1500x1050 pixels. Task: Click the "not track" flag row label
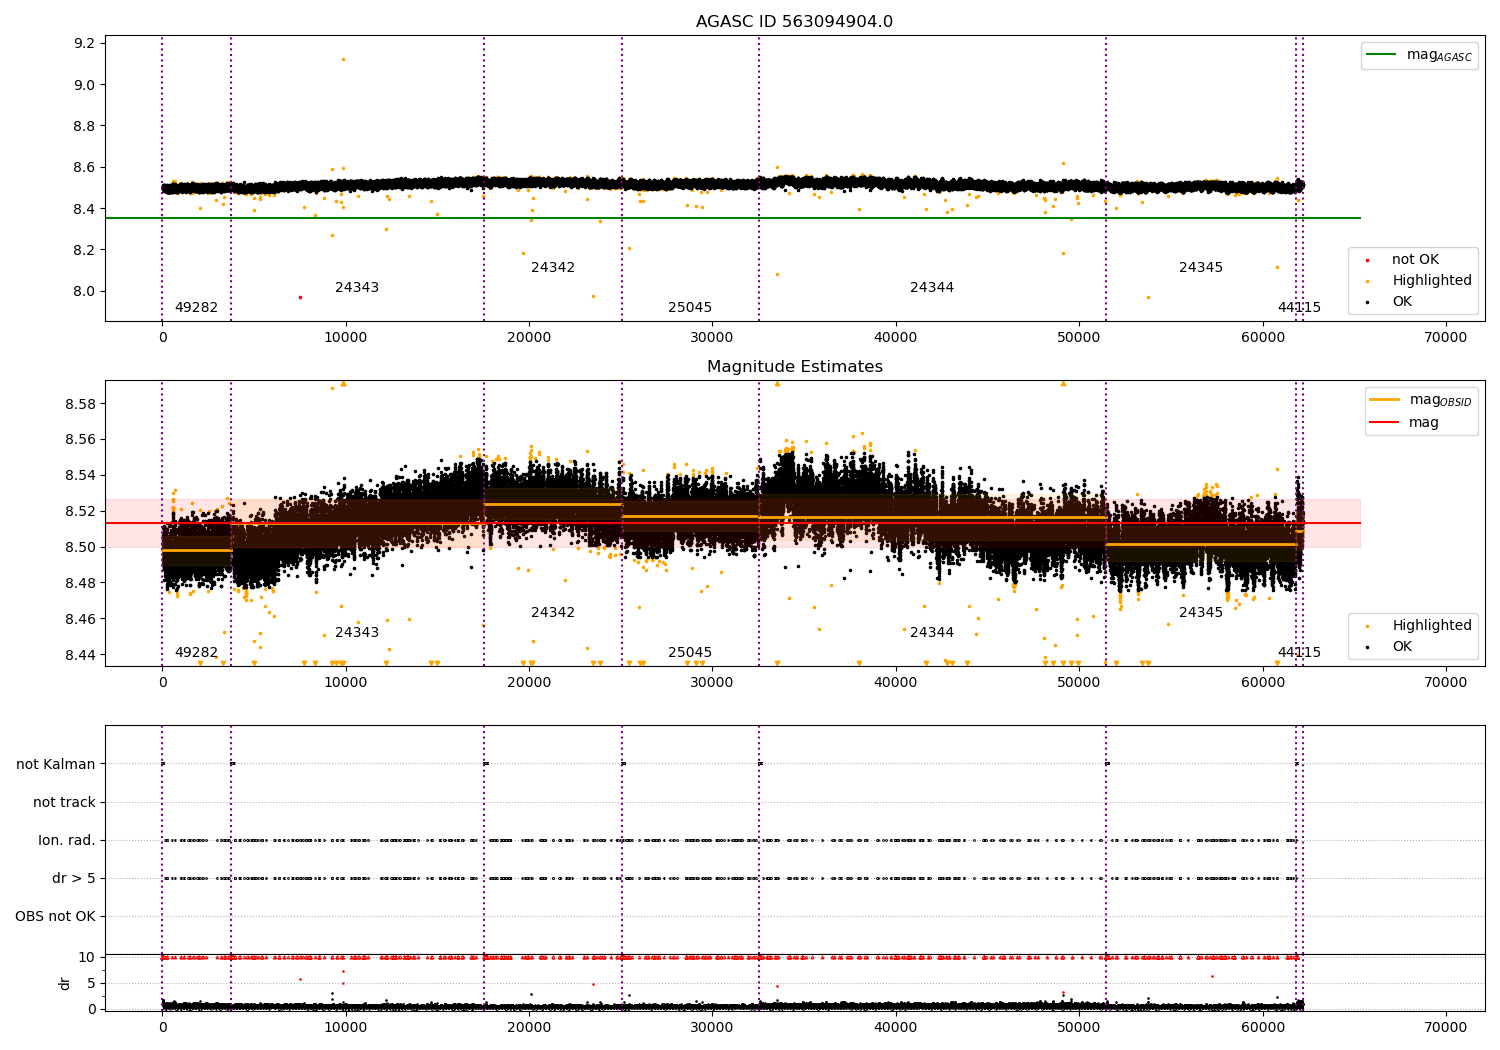click(x=64, y=802)
